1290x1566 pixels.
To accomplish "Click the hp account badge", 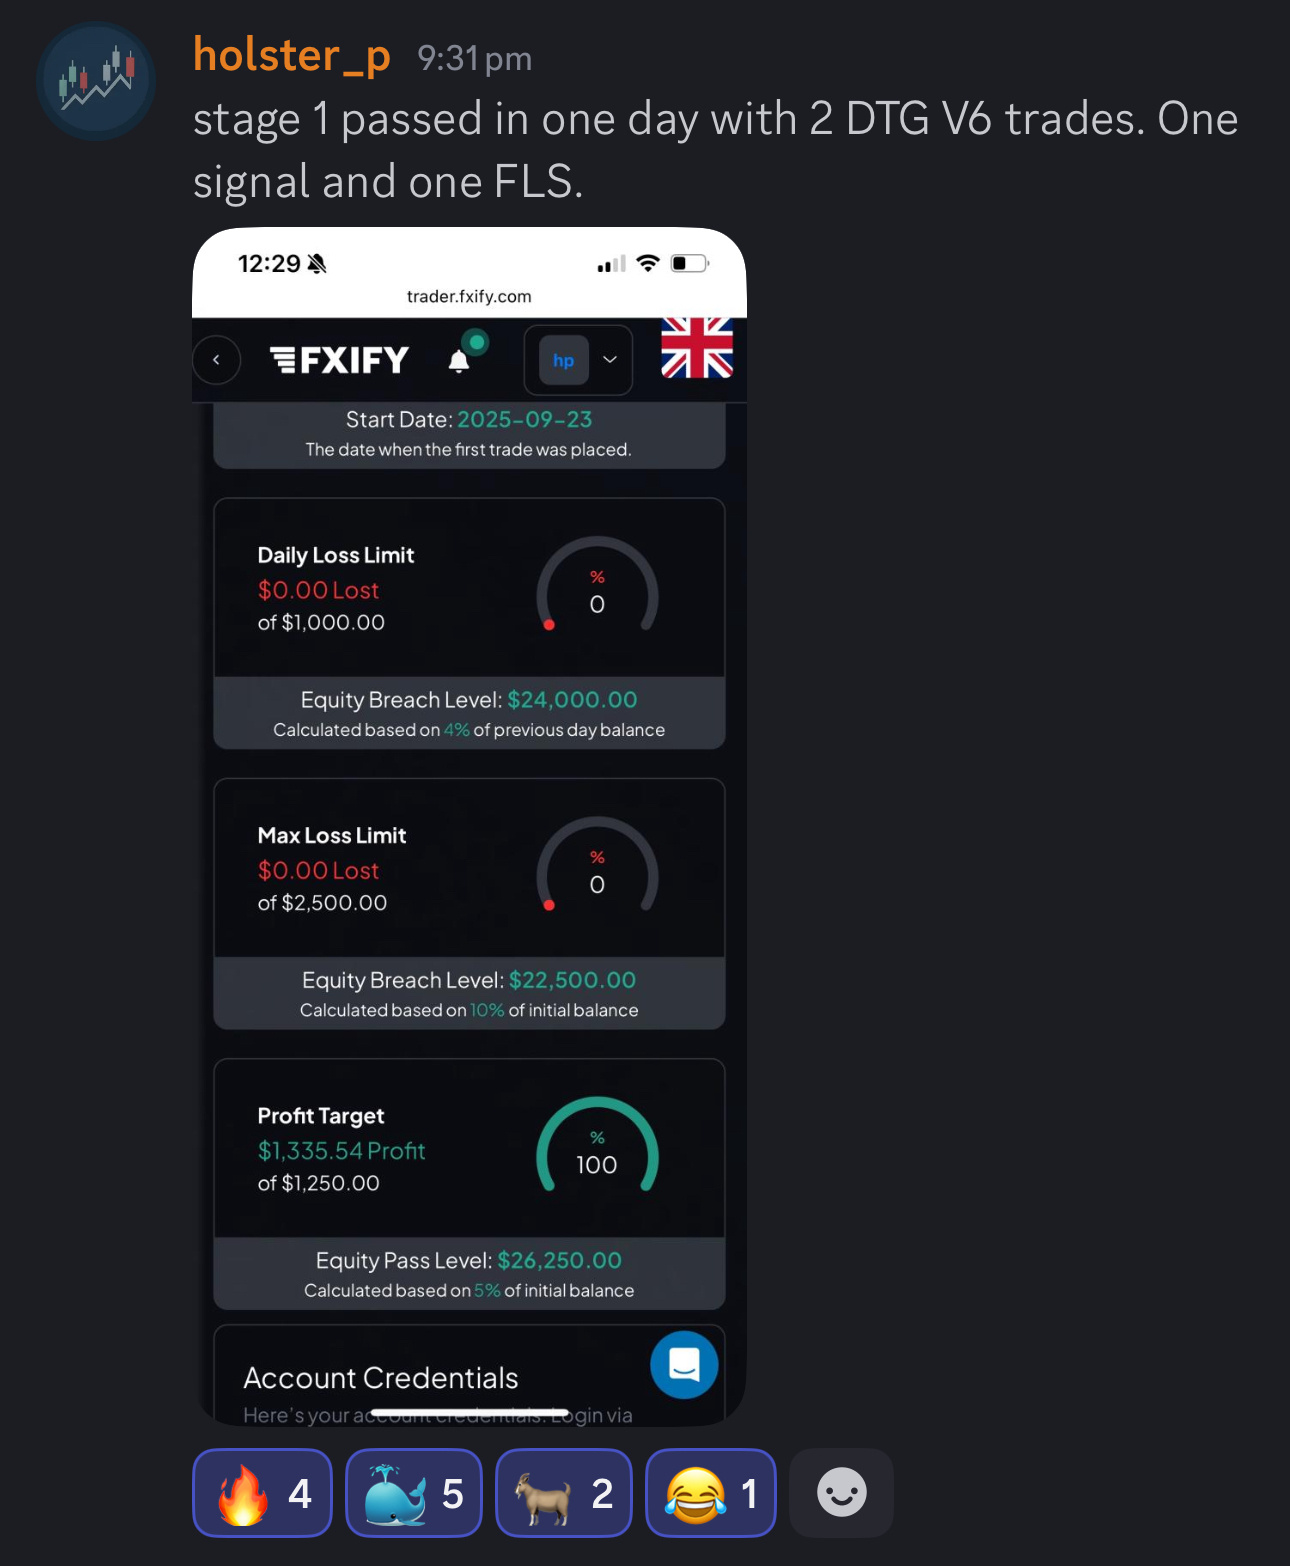I will [x=564, y=360].
